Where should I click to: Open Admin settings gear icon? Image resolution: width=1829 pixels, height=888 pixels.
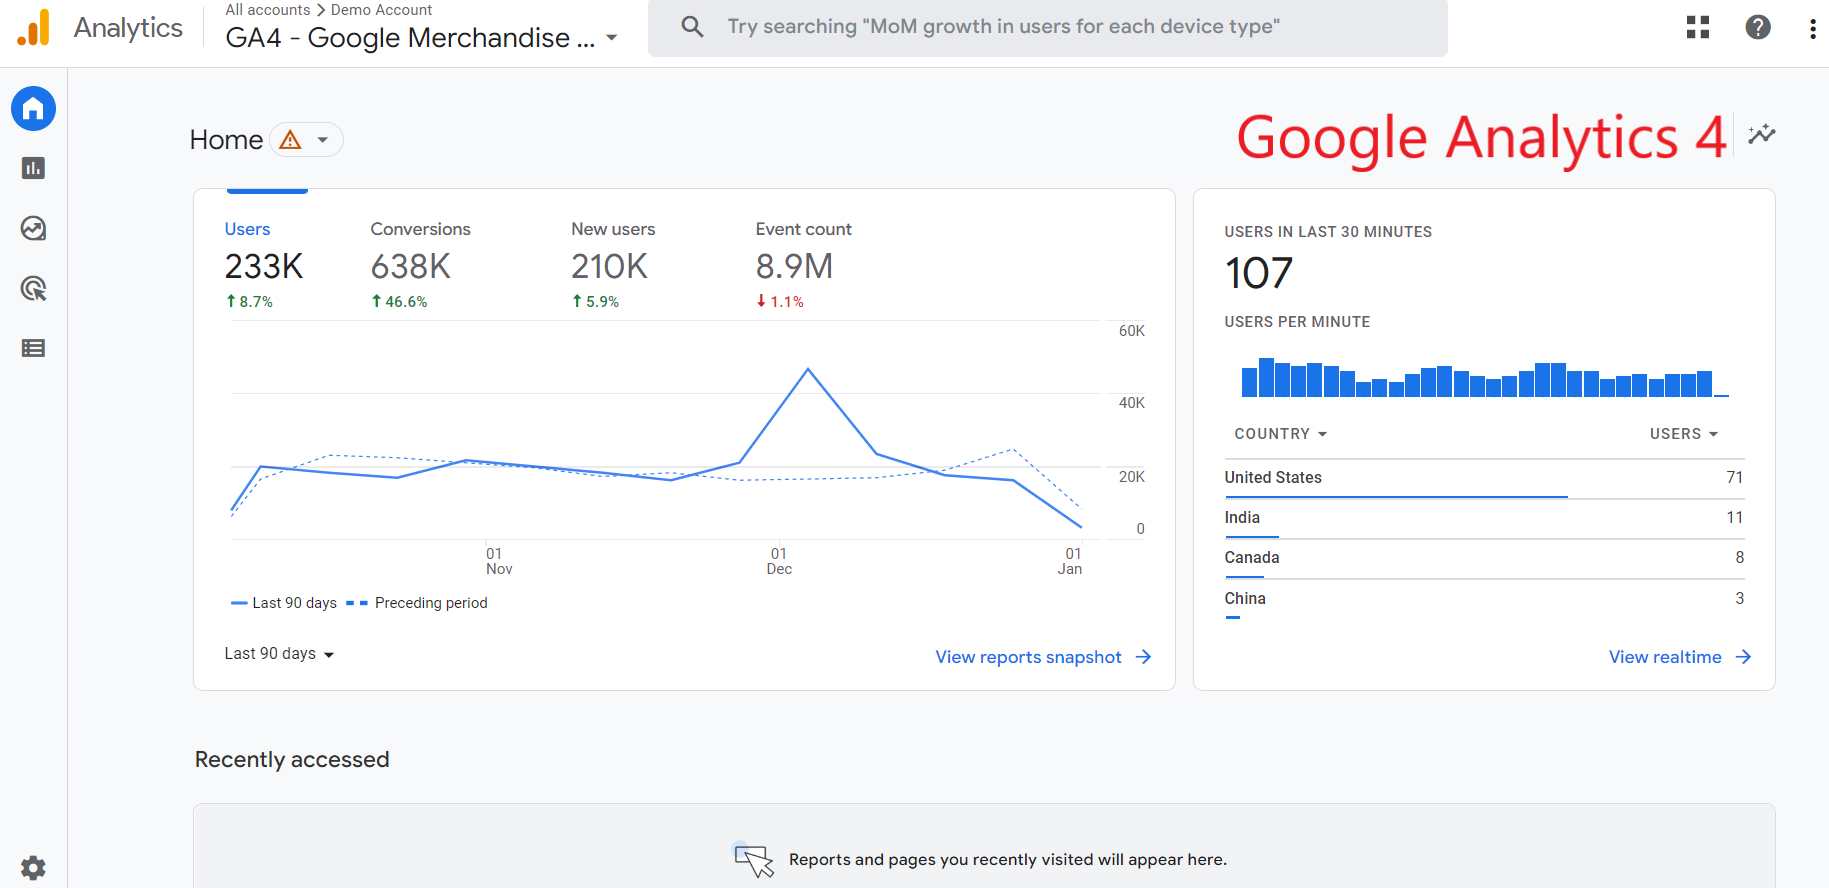(33, 867)
